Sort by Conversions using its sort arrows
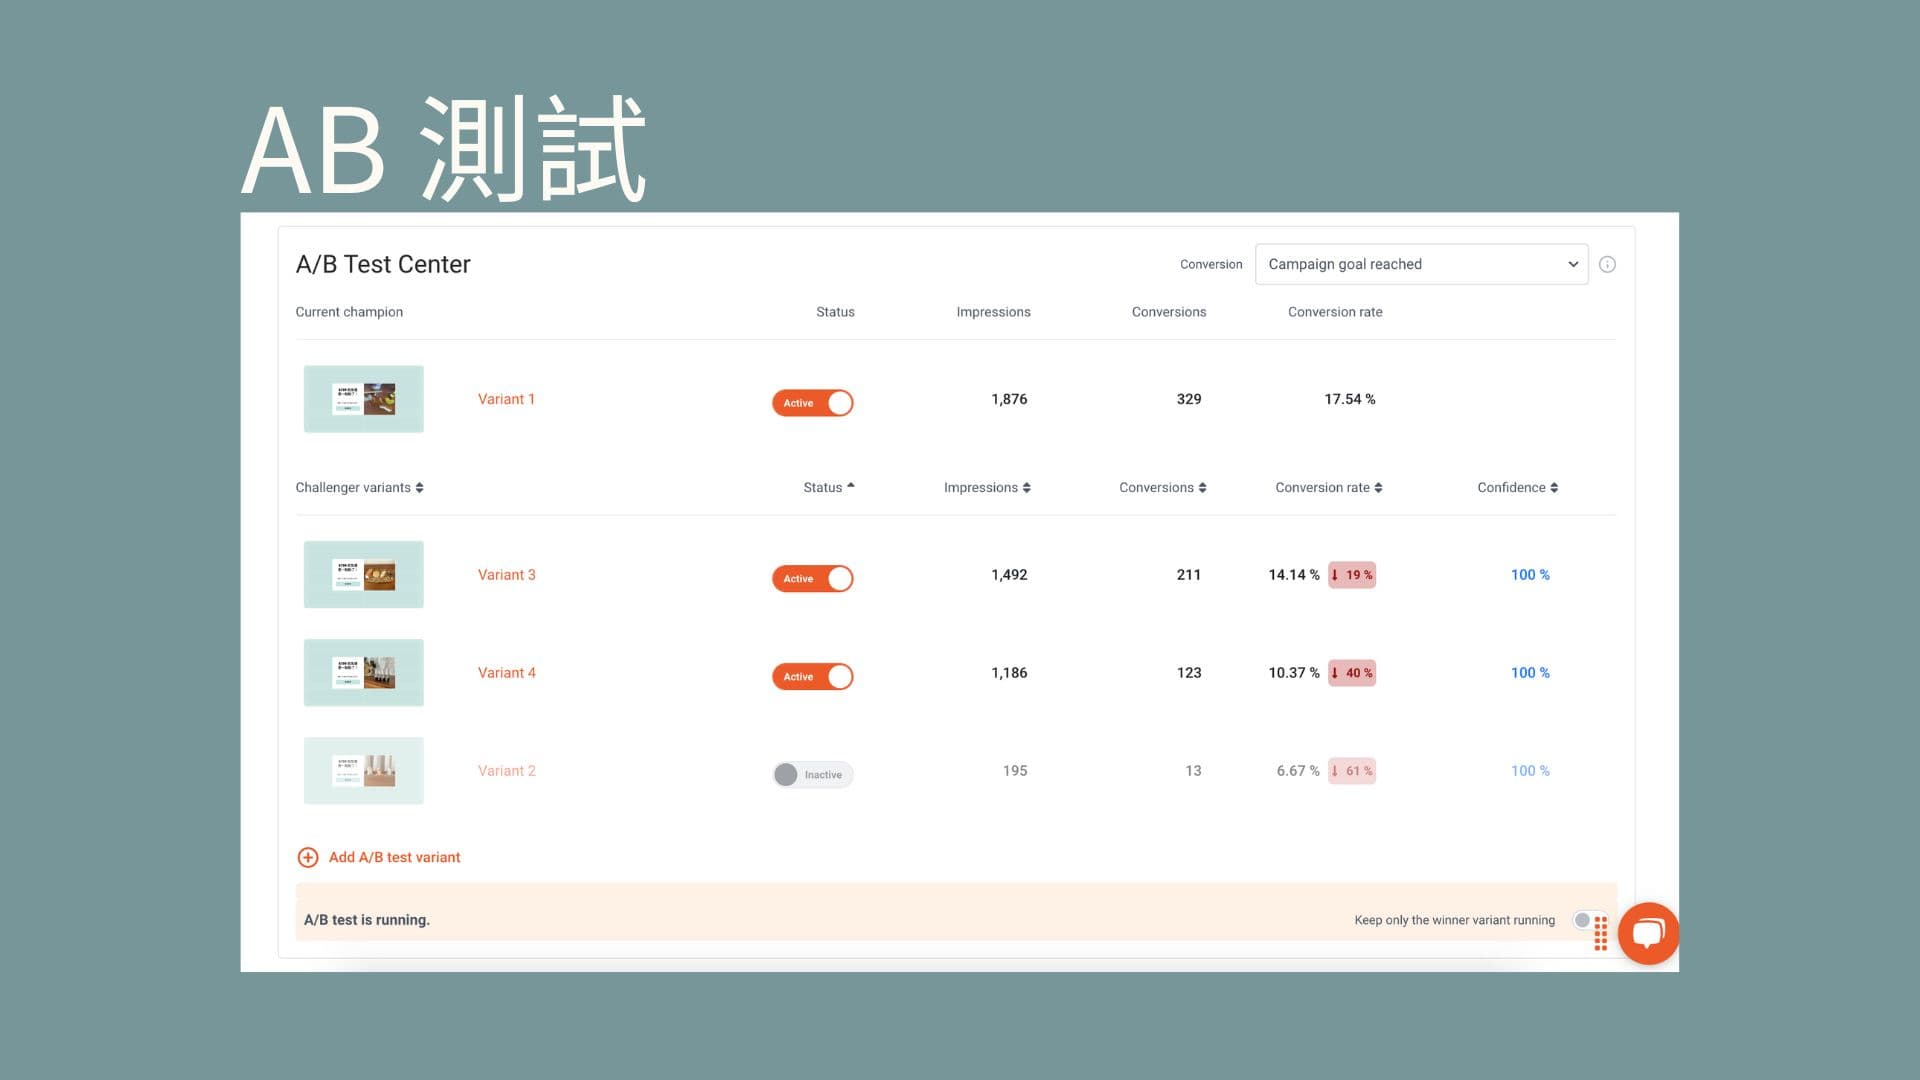 (1203, 487)
